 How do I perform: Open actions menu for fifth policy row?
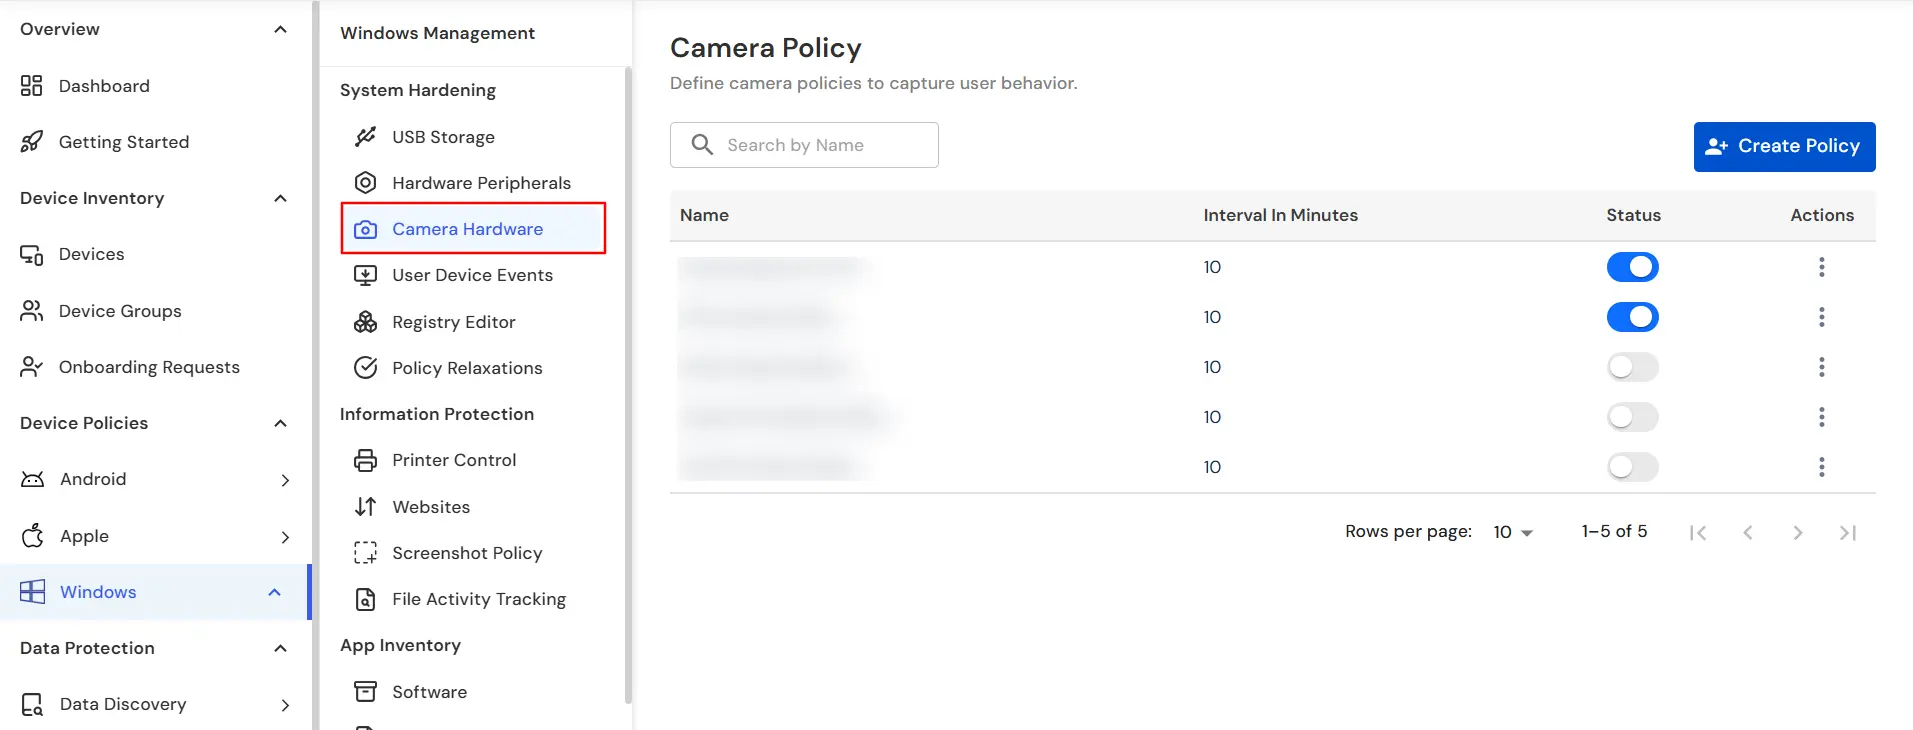[1822, 467]
